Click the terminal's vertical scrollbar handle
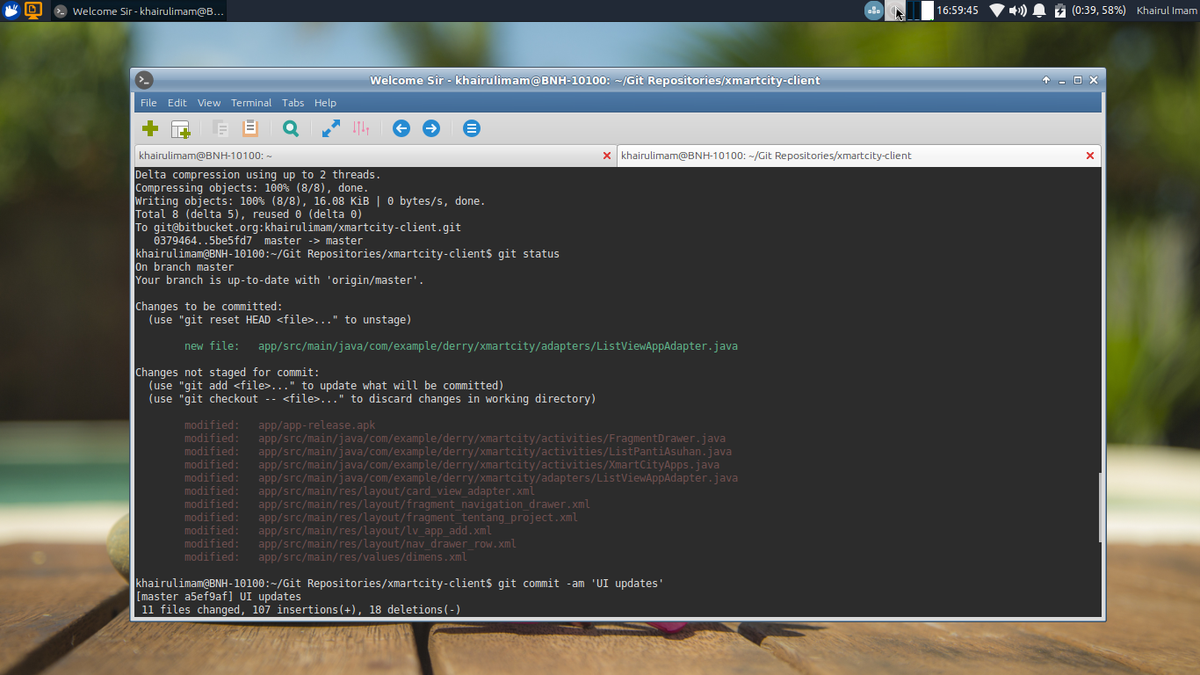Viewport: 1200px width, 675px height. [x=1102, y=508]
